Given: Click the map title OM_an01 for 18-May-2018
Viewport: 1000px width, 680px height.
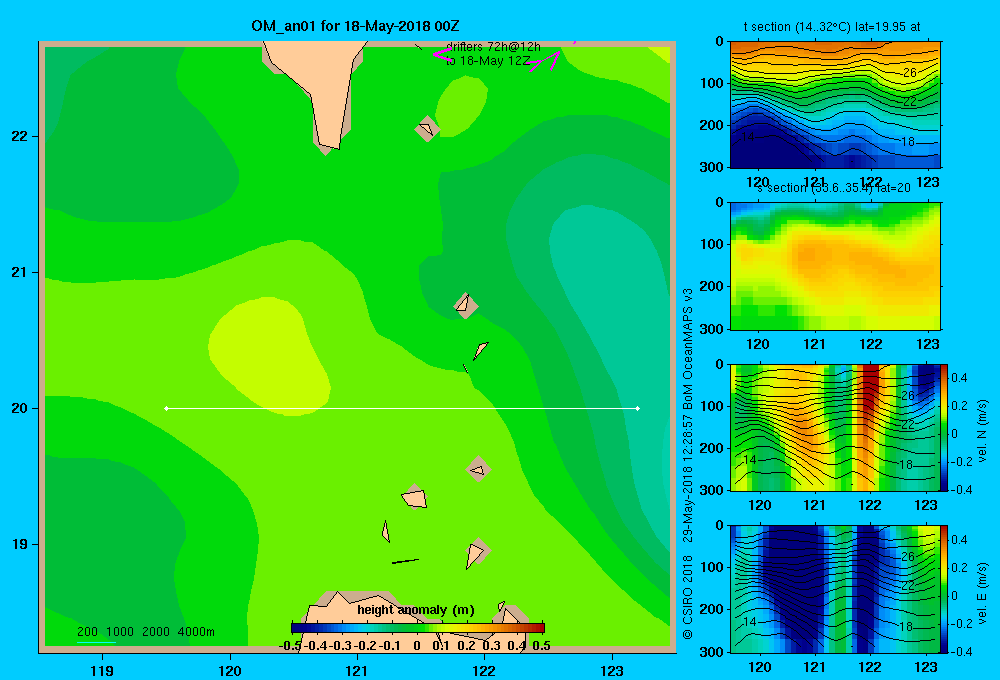Looking at the screenshot, I should (x=355, y=26).
